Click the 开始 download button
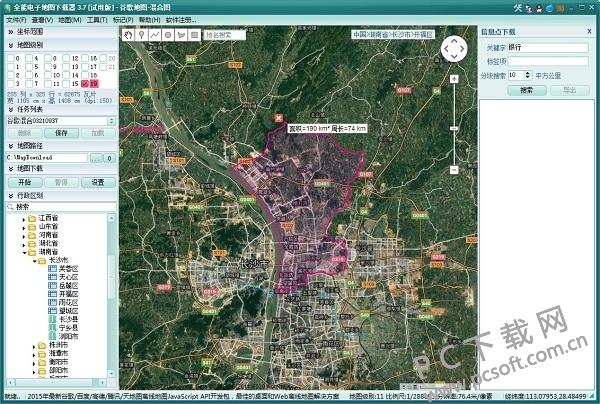Viewport: 600px width, 404px height. tap(25, 182)
